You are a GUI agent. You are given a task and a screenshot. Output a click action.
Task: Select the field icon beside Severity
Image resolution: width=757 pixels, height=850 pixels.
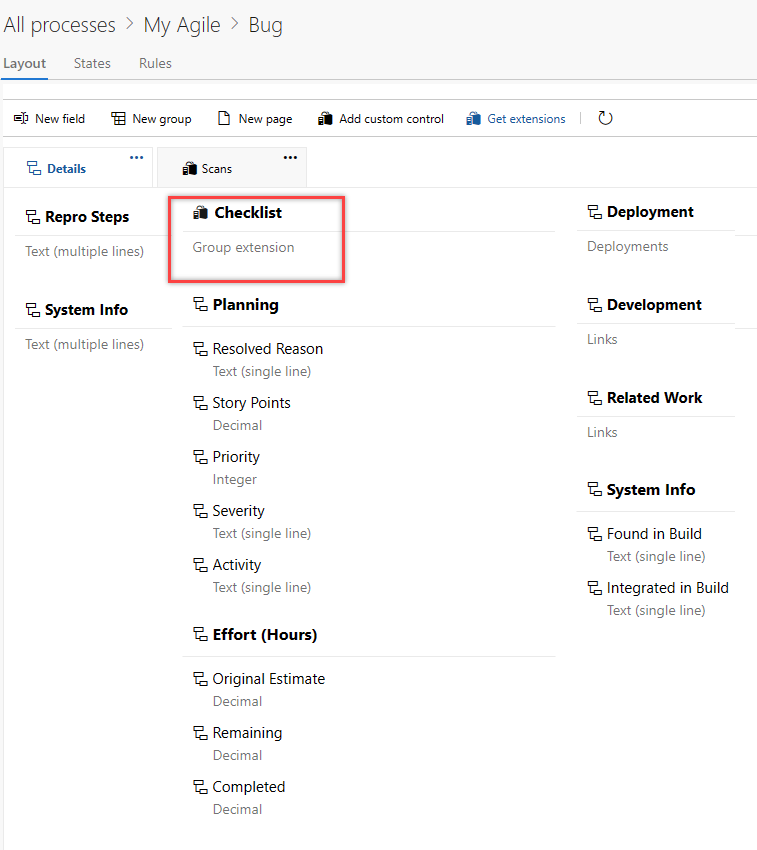(200, 510)
